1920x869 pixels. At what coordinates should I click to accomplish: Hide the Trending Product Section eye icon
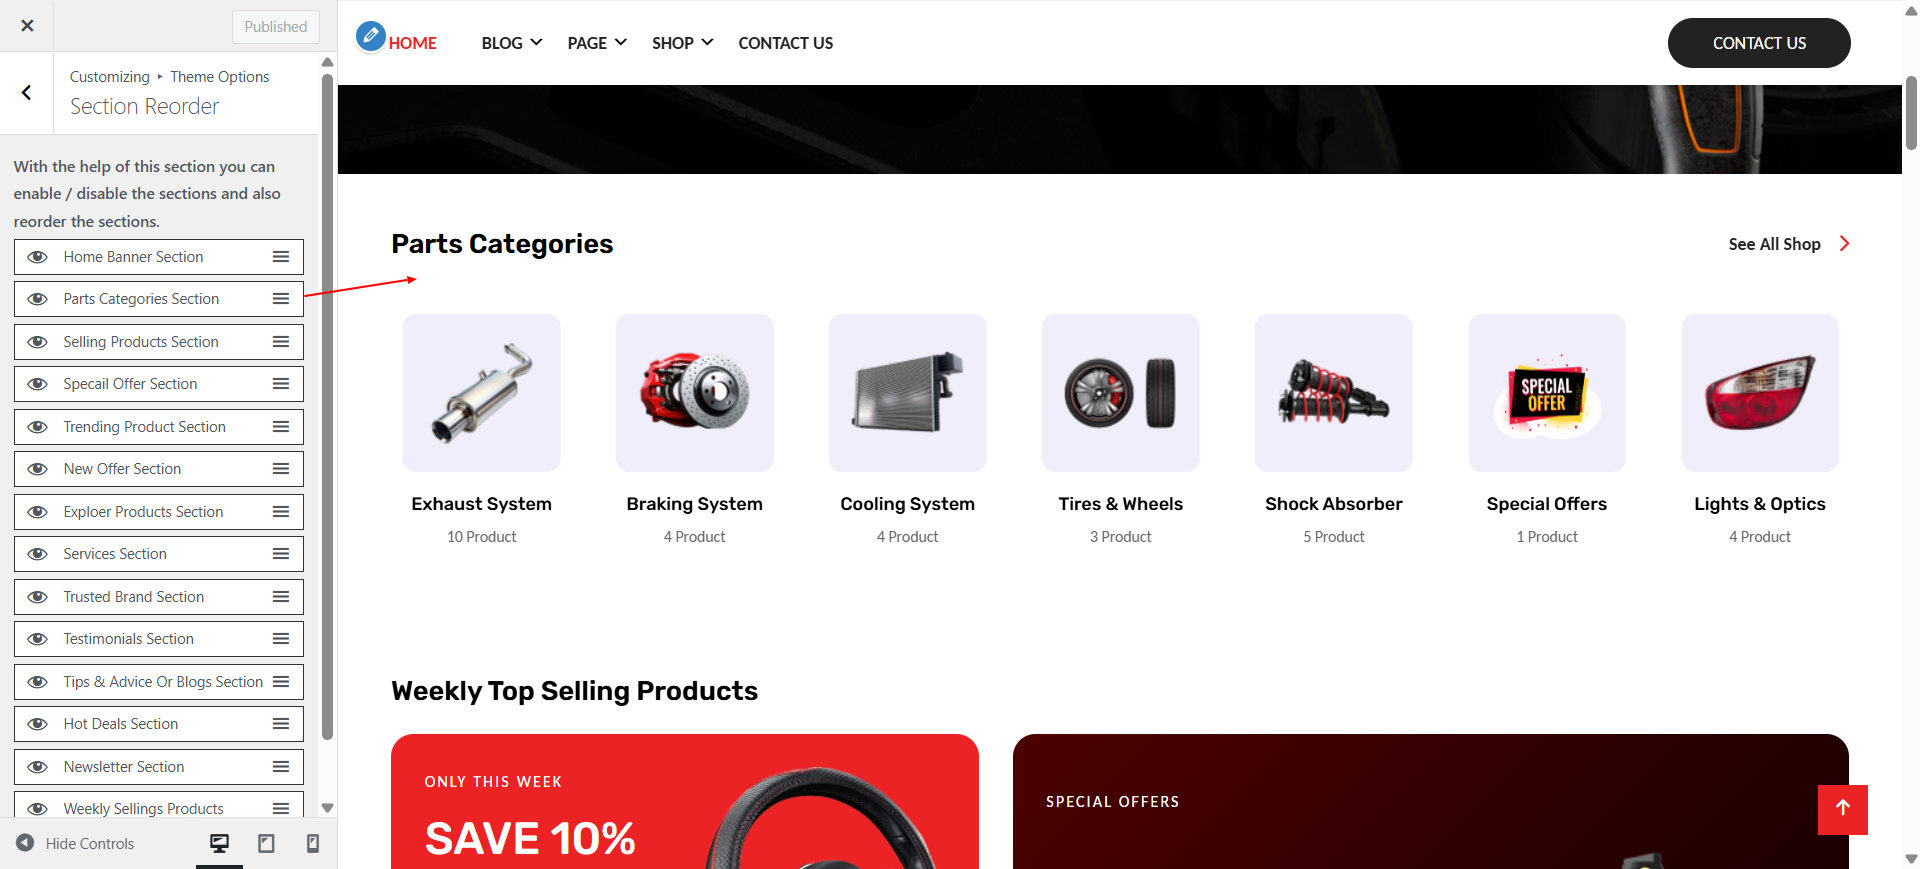coord(38,427)
